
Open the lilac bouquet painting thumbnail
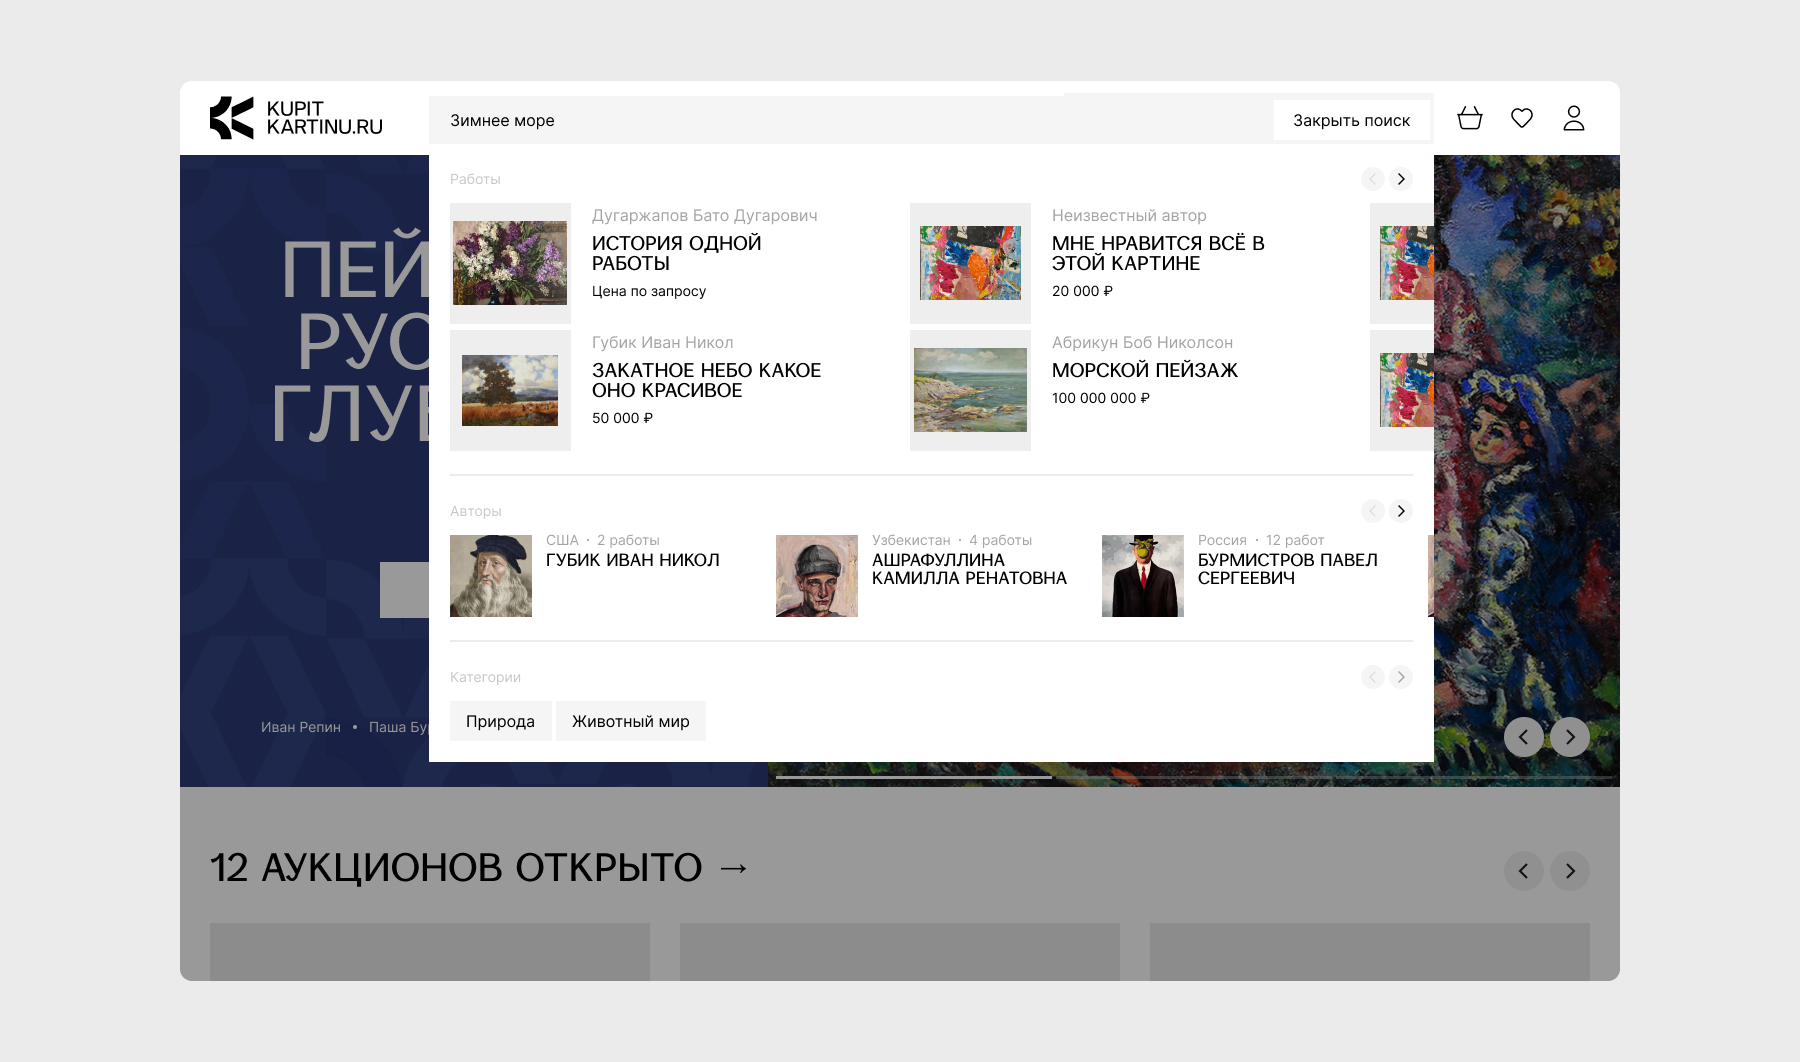(510, 263)
